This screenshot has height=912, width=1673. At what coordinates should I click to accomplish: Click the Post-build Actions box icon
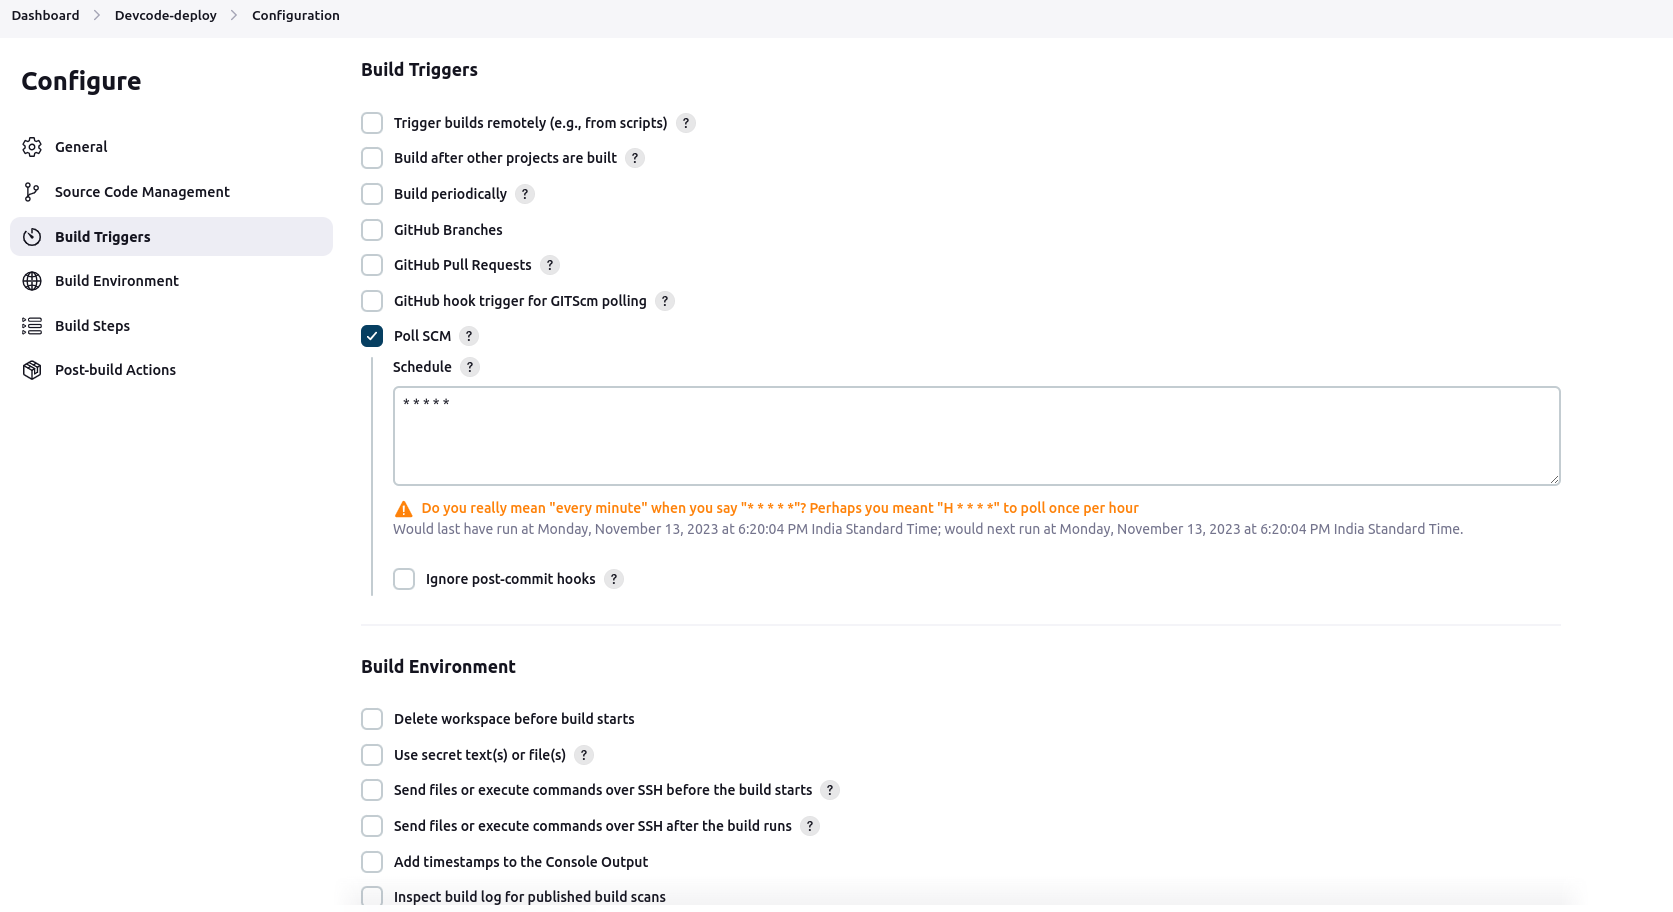tap(32, 370)
